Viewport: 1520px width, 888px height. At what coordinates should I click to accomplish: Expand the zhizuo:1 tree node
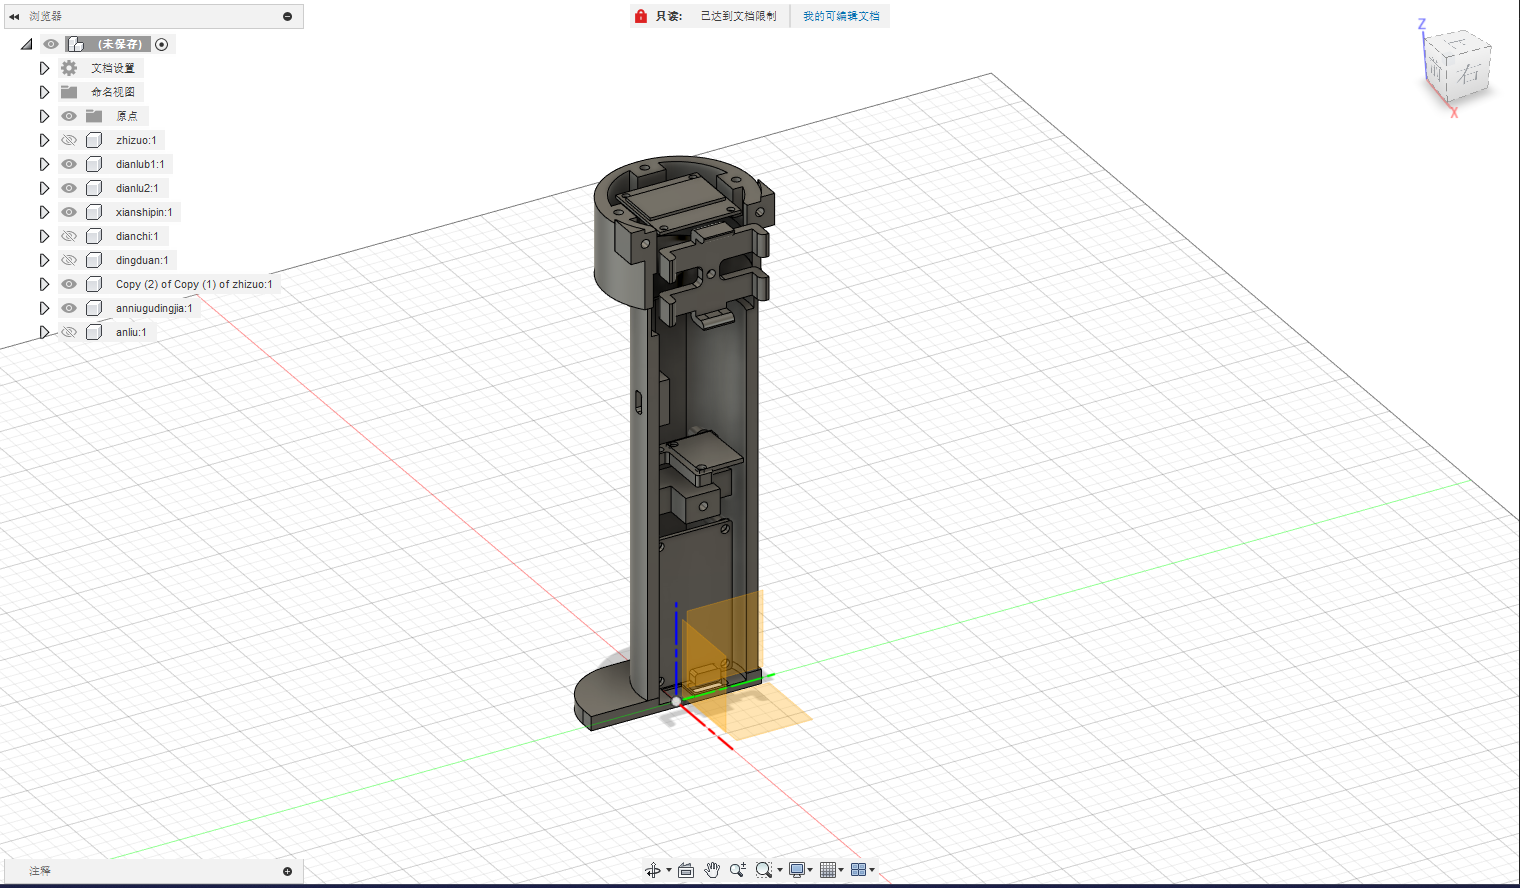[44, 140]
